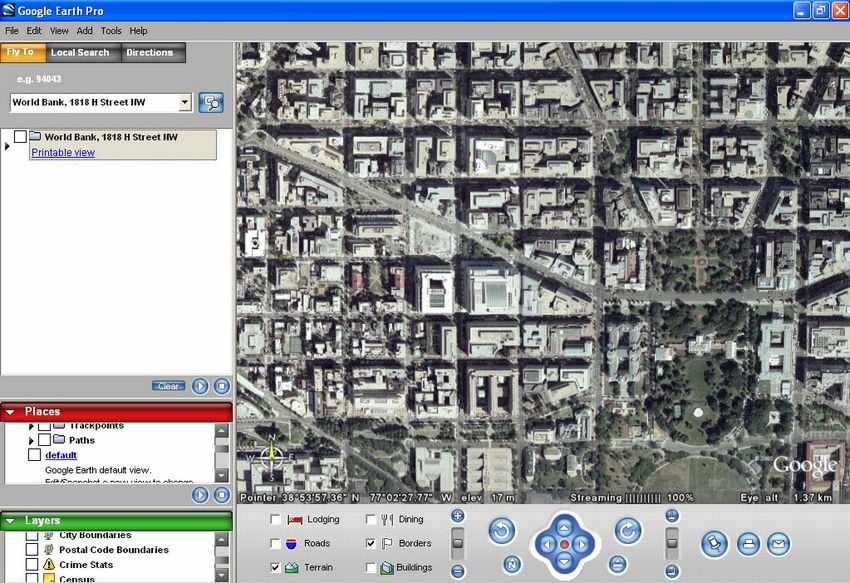Image resolution: width=850 pixels, height=583 pixels.
Task: Click play button below the Places list
Action: [x=200, y=495]
